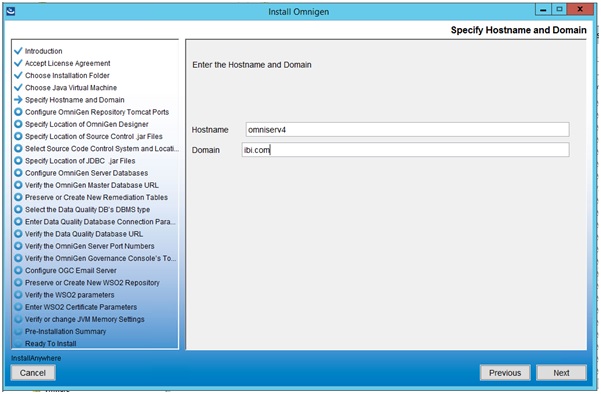
Task: Click the Specify Location of Source Control .jar Files text
Action: (94, 136)
